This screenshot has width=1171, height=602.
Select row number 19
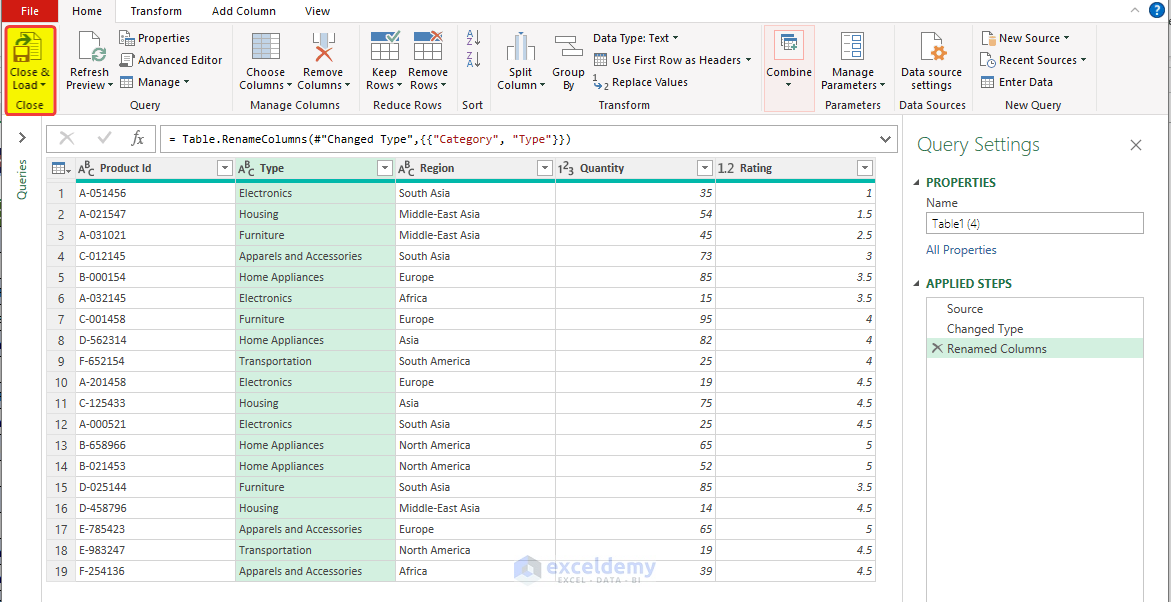(x=62, y=571)
